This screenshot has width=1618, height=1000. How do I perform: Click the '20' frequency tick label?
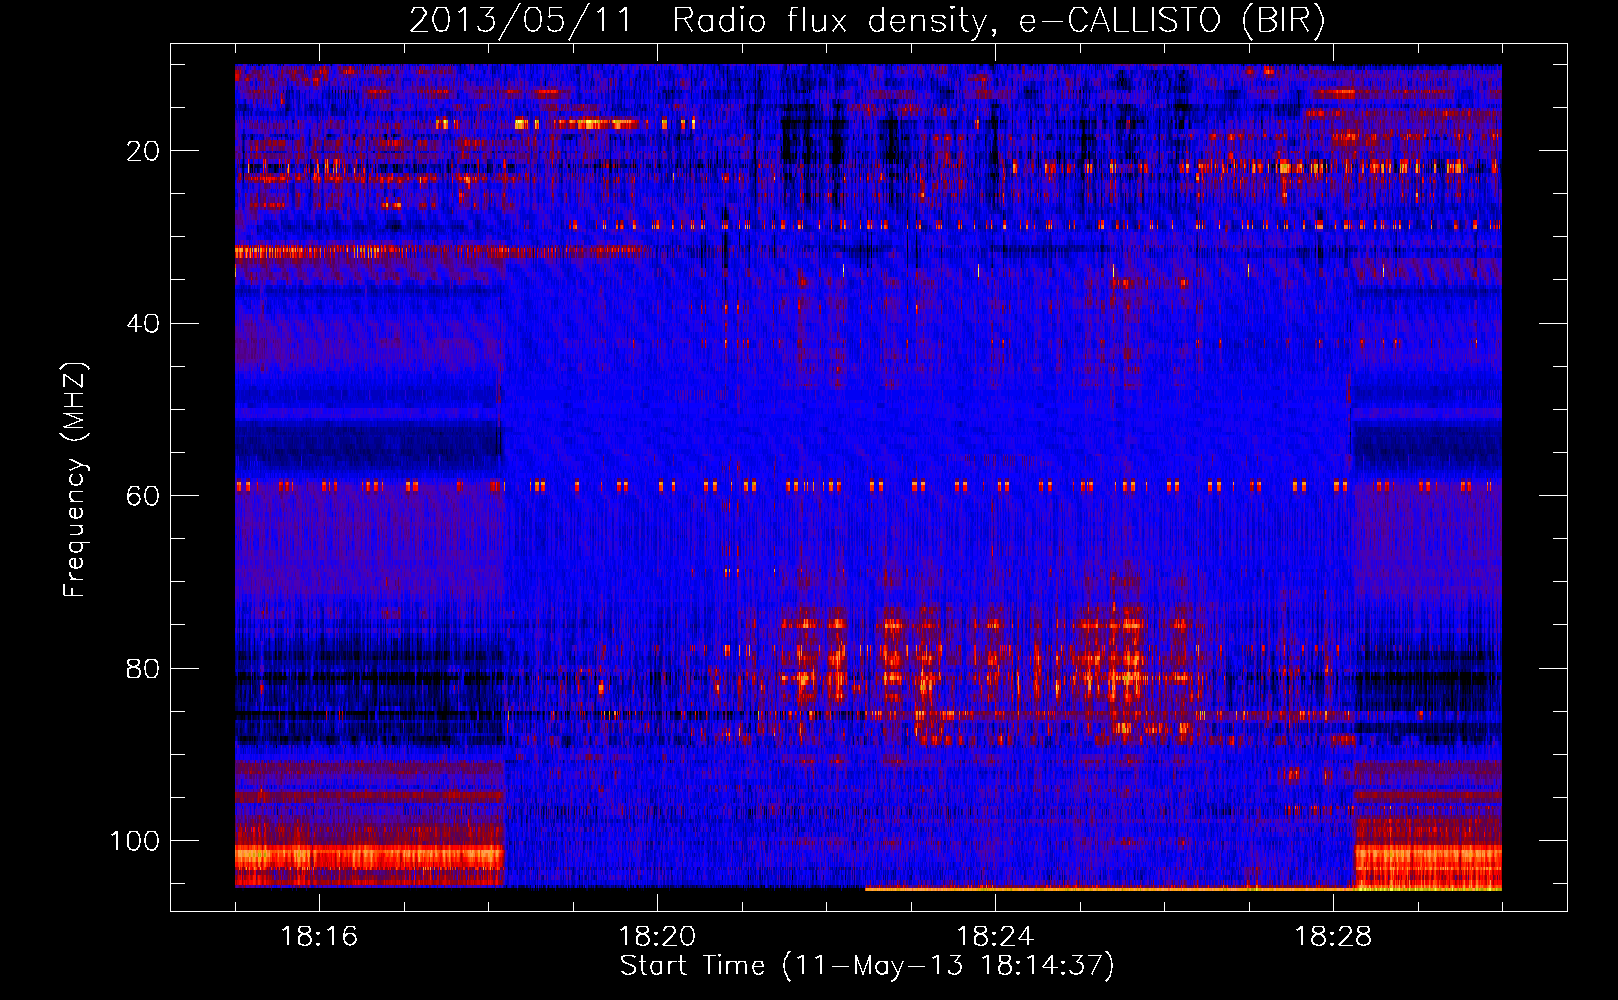(x=143, y=151)
